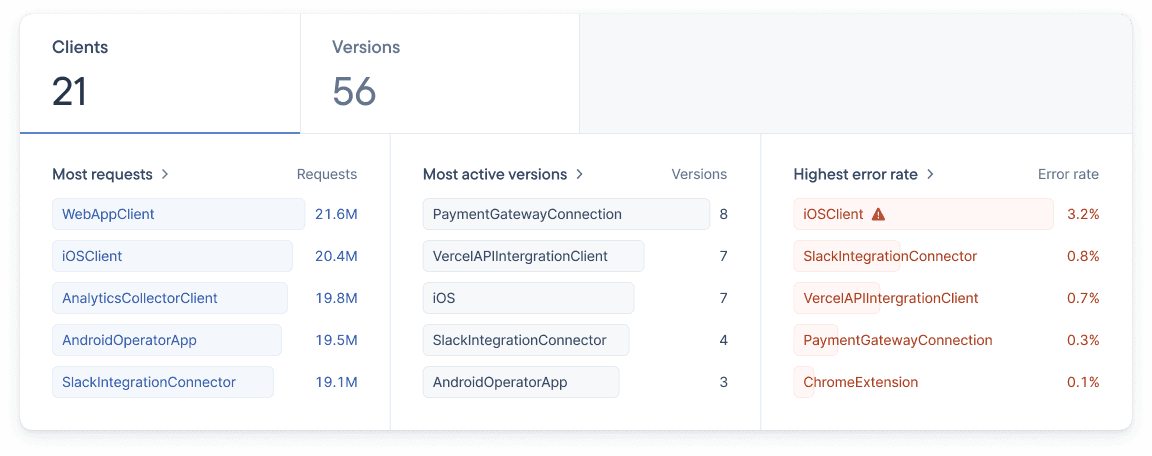The height and width of the screenshot is (456, 1152).
Task: Expand Most requests chevron arrow
Action: tap(165, 174)
